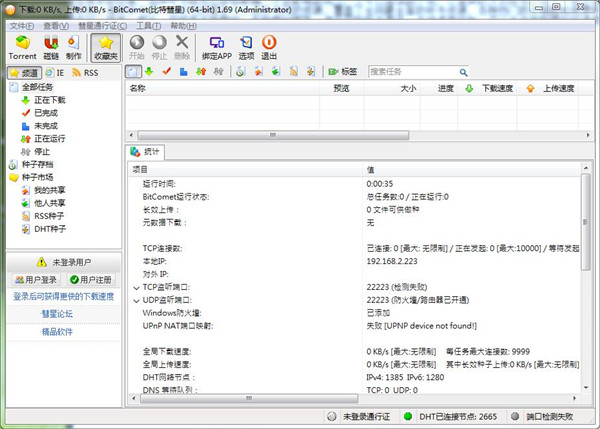Click the task list horizontal scrollbar thumb
This screenshot has width=600, height=429.
pos(273,135)
